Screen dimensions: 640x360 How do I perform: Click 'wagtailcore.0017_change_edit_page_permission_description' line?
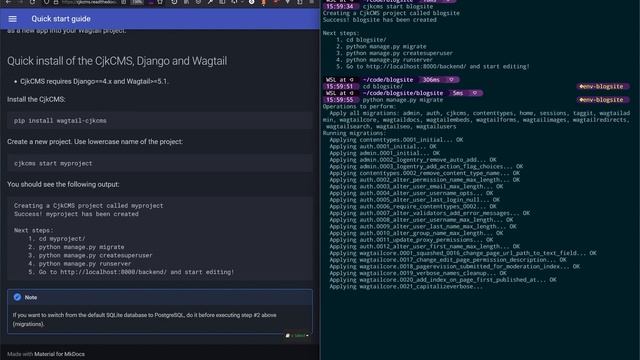[448, 260]
